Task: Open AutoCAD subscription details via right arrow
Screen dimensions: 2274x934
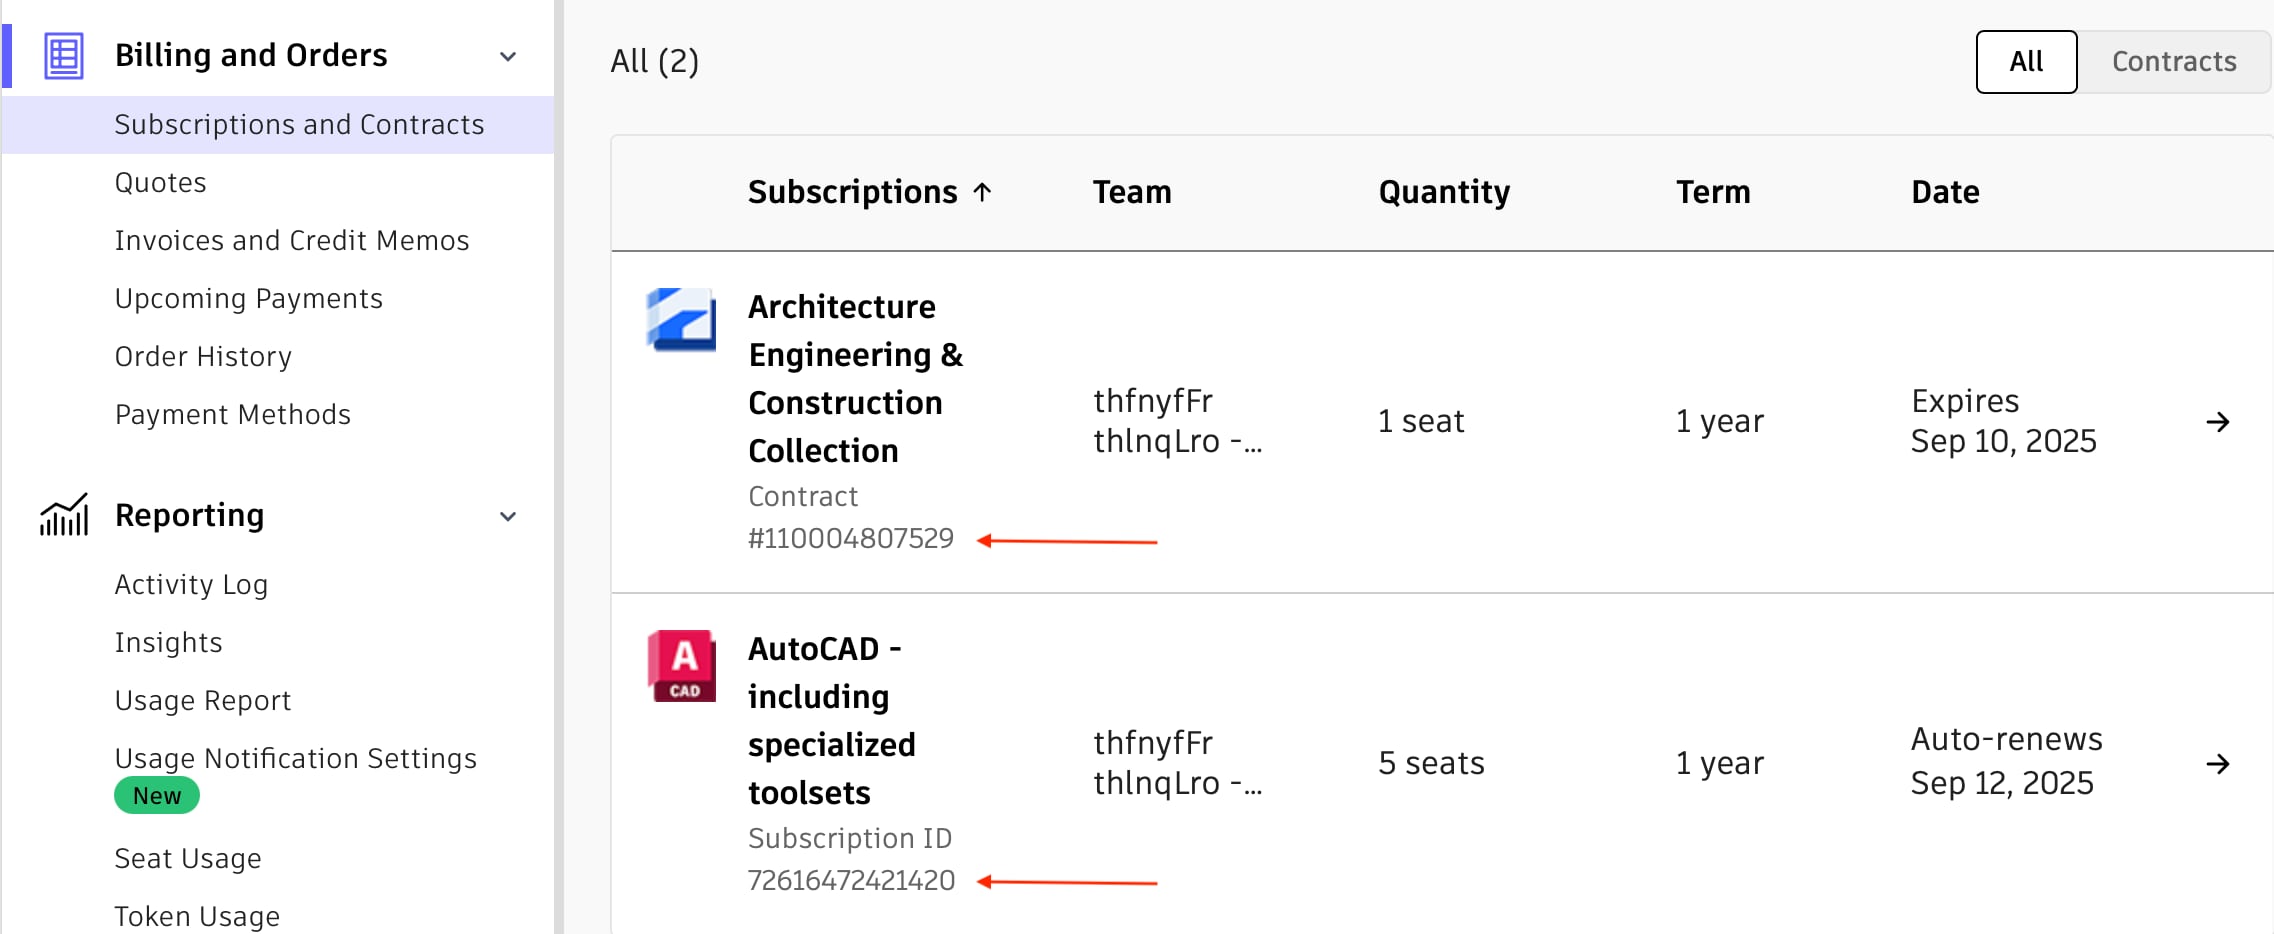Action: point(2217,764)
